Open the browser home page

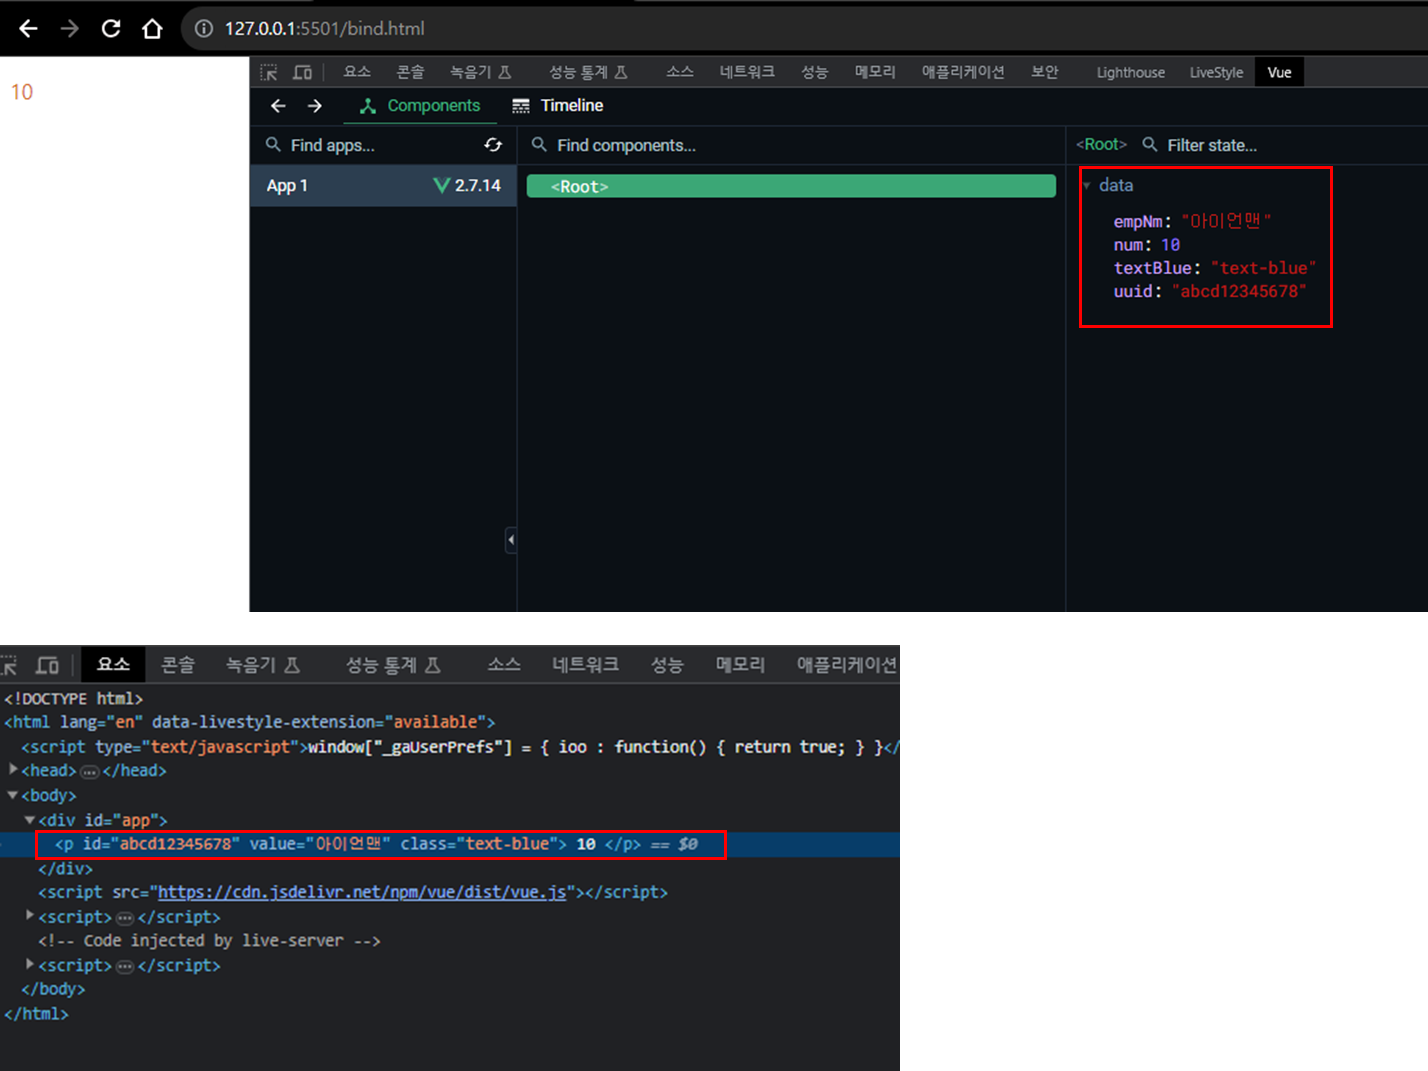(x=152, y=28)
